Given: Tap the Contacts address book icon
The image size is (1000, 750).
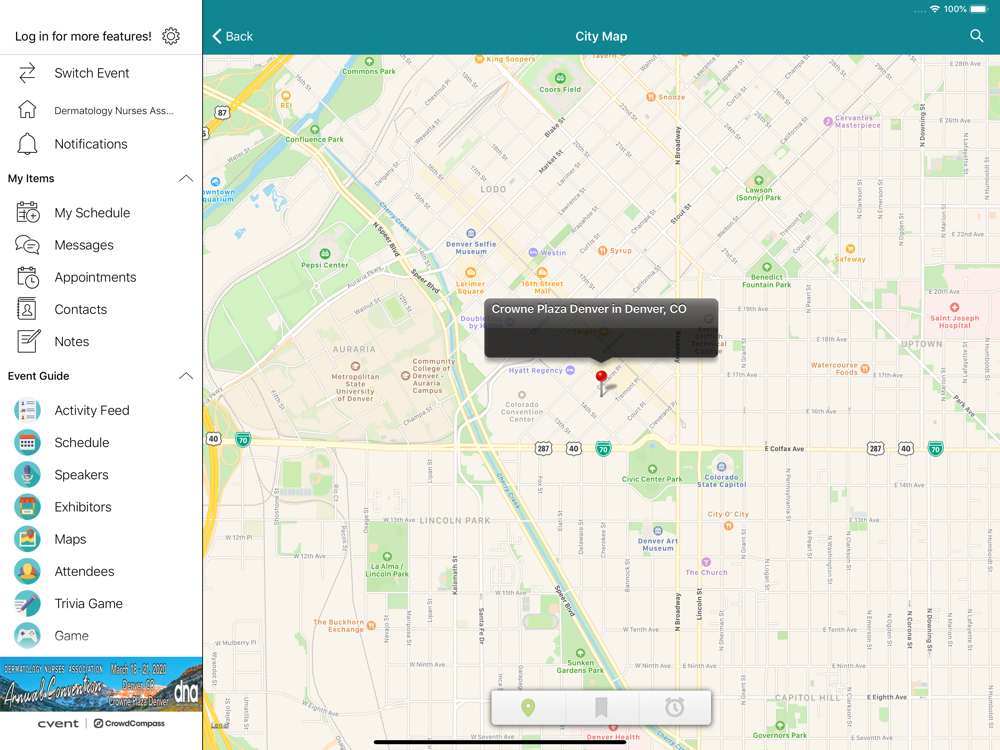Looking at the screenshot, I should (x=27, y=309).
